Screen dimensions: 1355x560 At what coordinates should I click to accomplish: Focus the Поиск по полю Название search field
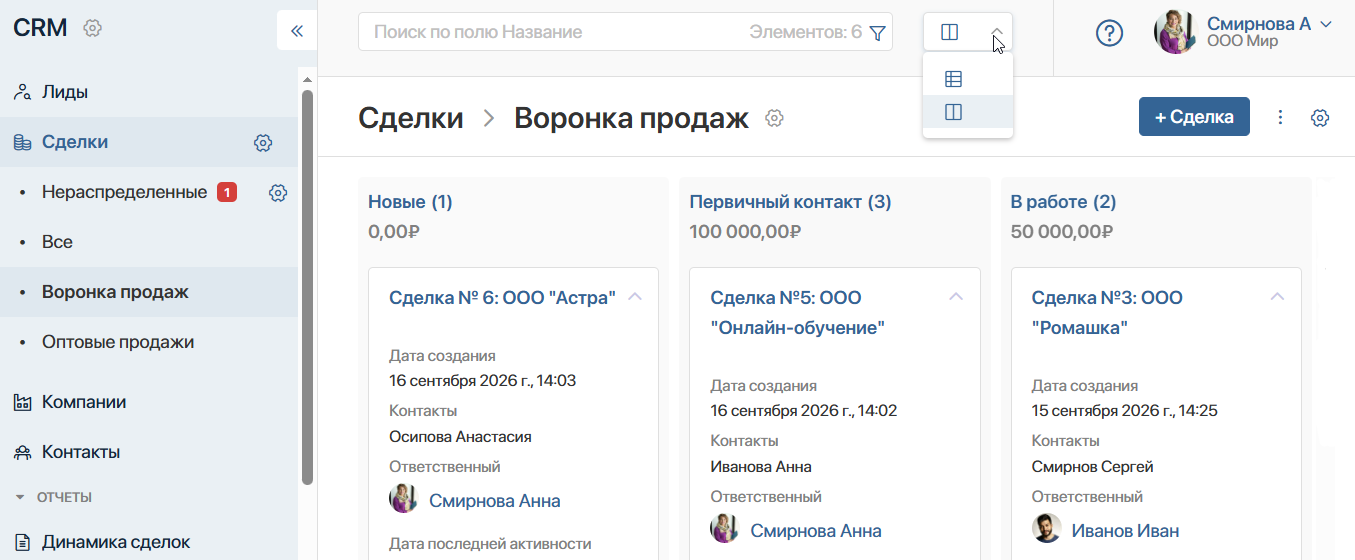625,32
